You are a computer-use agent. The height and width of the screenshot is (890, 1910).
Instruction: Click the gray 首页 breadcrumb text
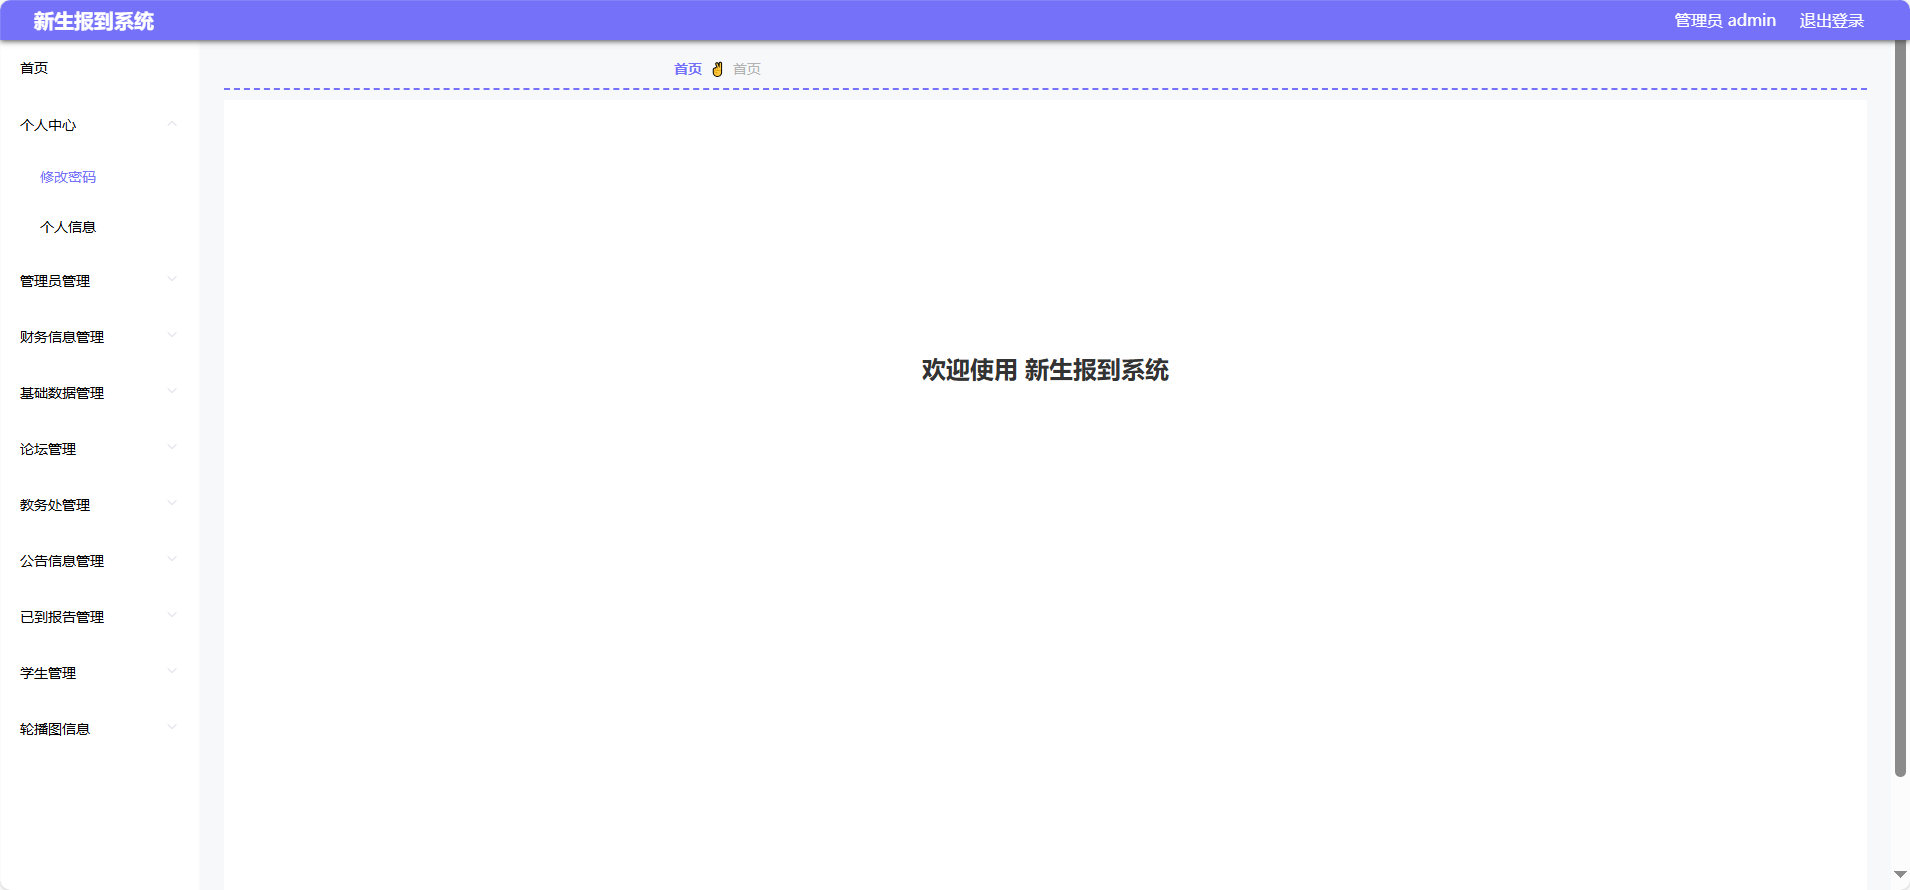click(747, 69)
